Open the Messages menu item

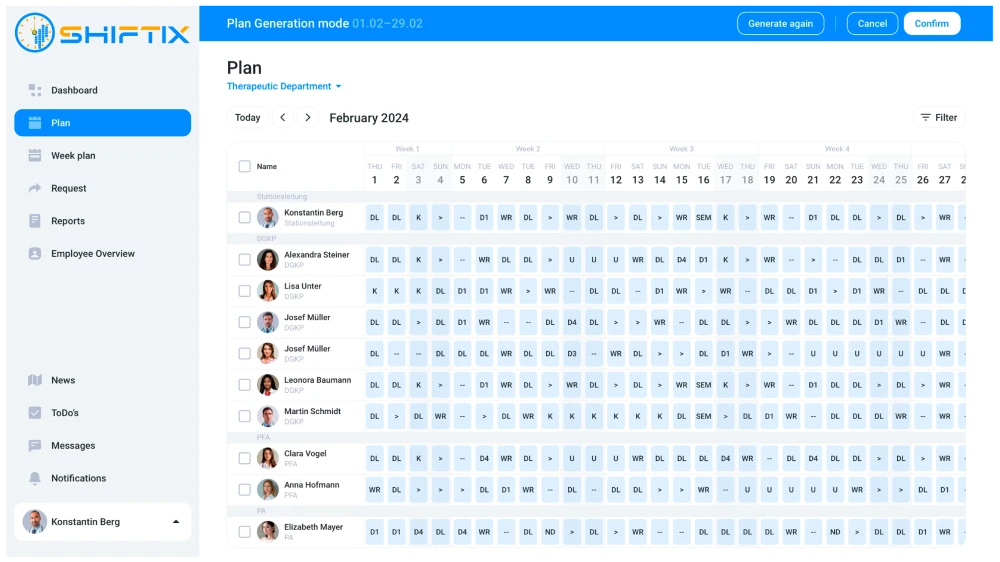(103, 445)
